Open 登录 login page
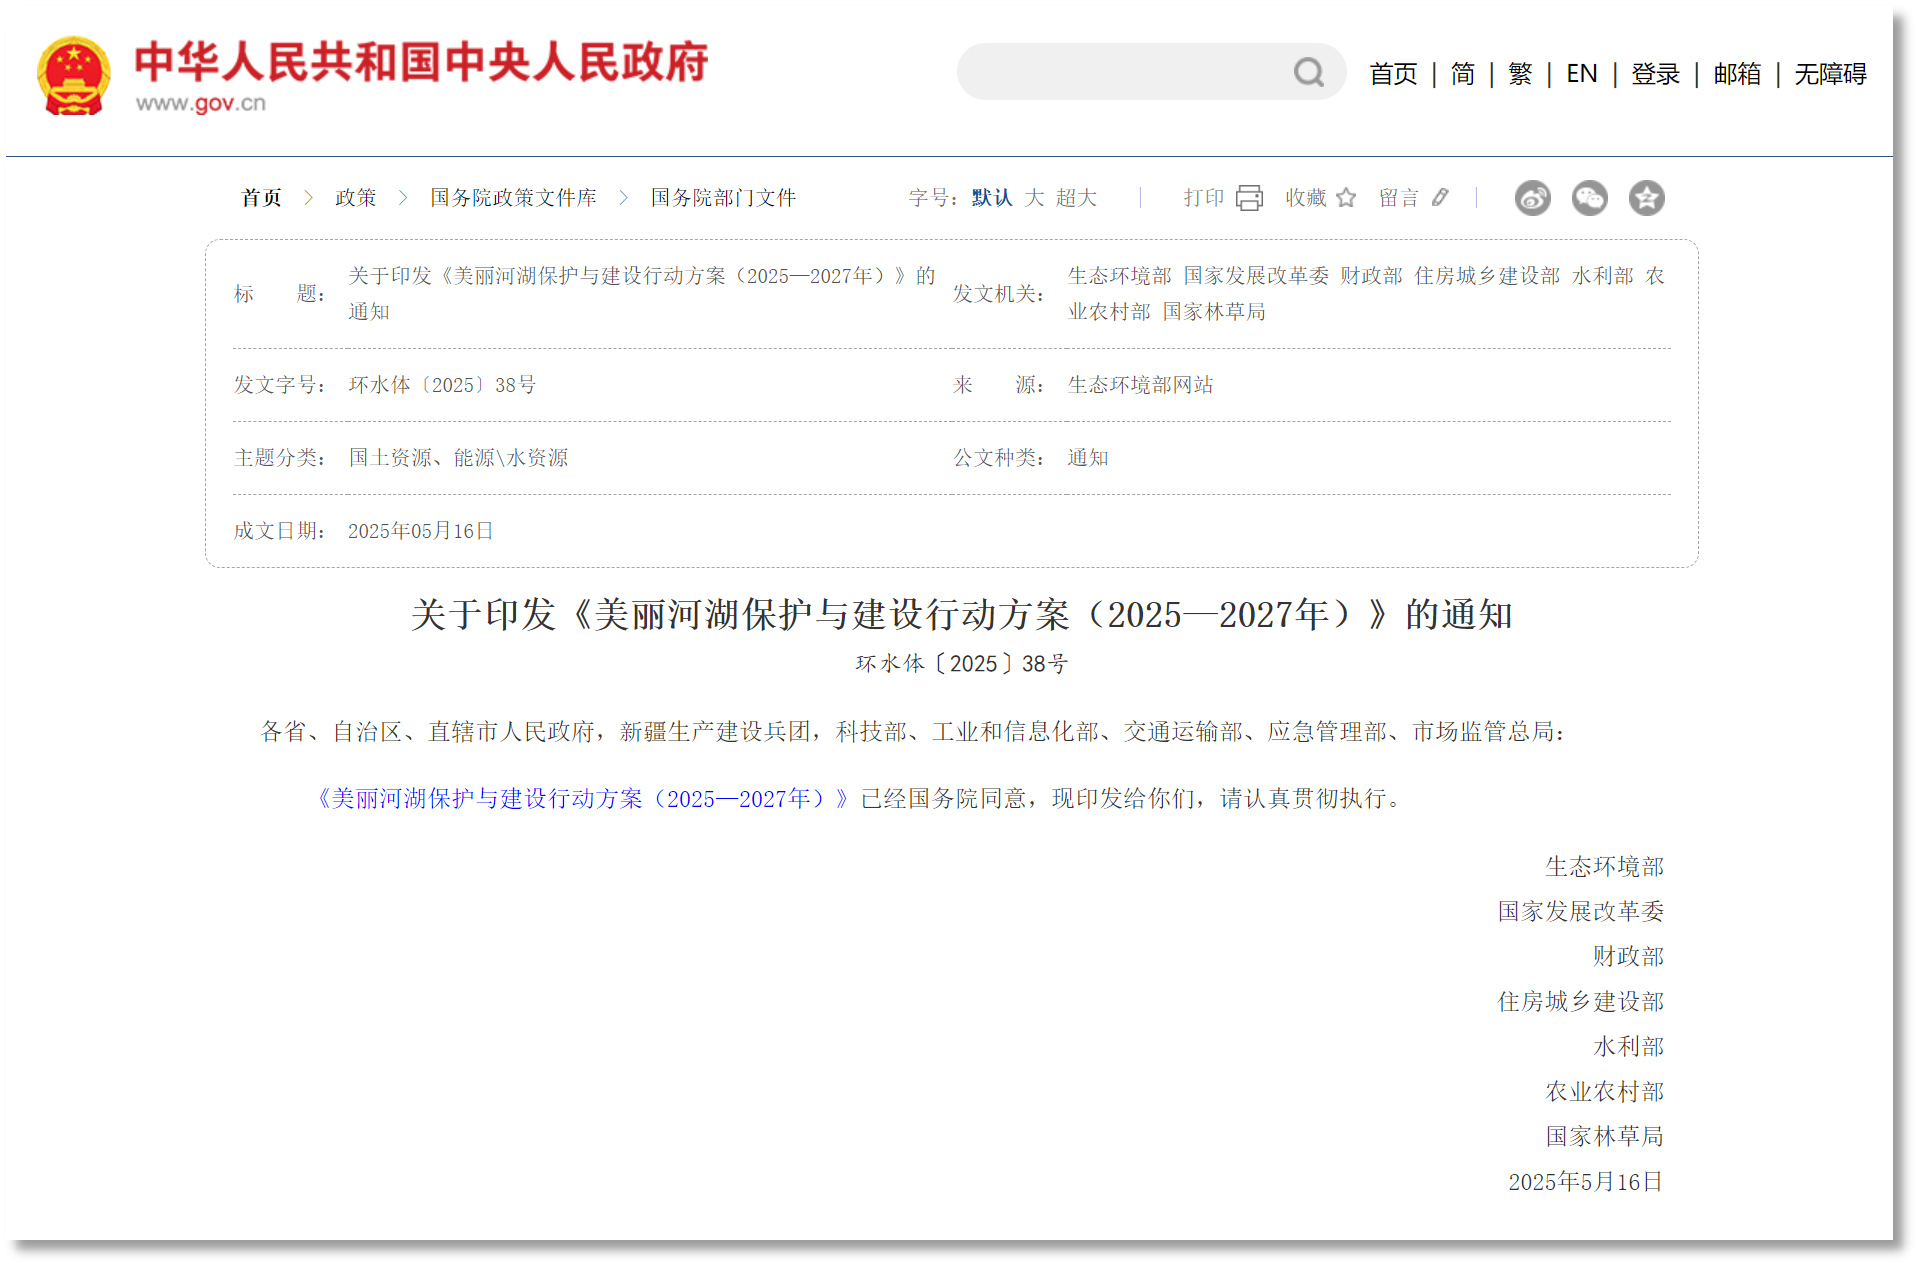The height and width of the screenshot is (1265, 1918). point(1655,74)
